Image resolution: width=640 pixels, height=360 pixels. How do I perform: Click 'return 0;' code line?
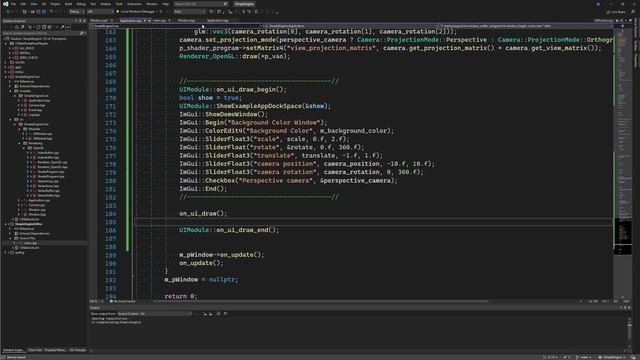coord(181,296)
